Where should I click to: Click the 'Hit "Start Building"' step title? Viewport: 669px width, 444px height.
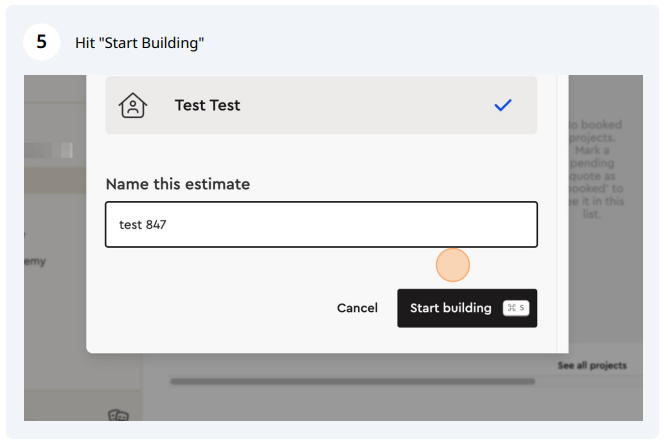click(x=140, y=43)
